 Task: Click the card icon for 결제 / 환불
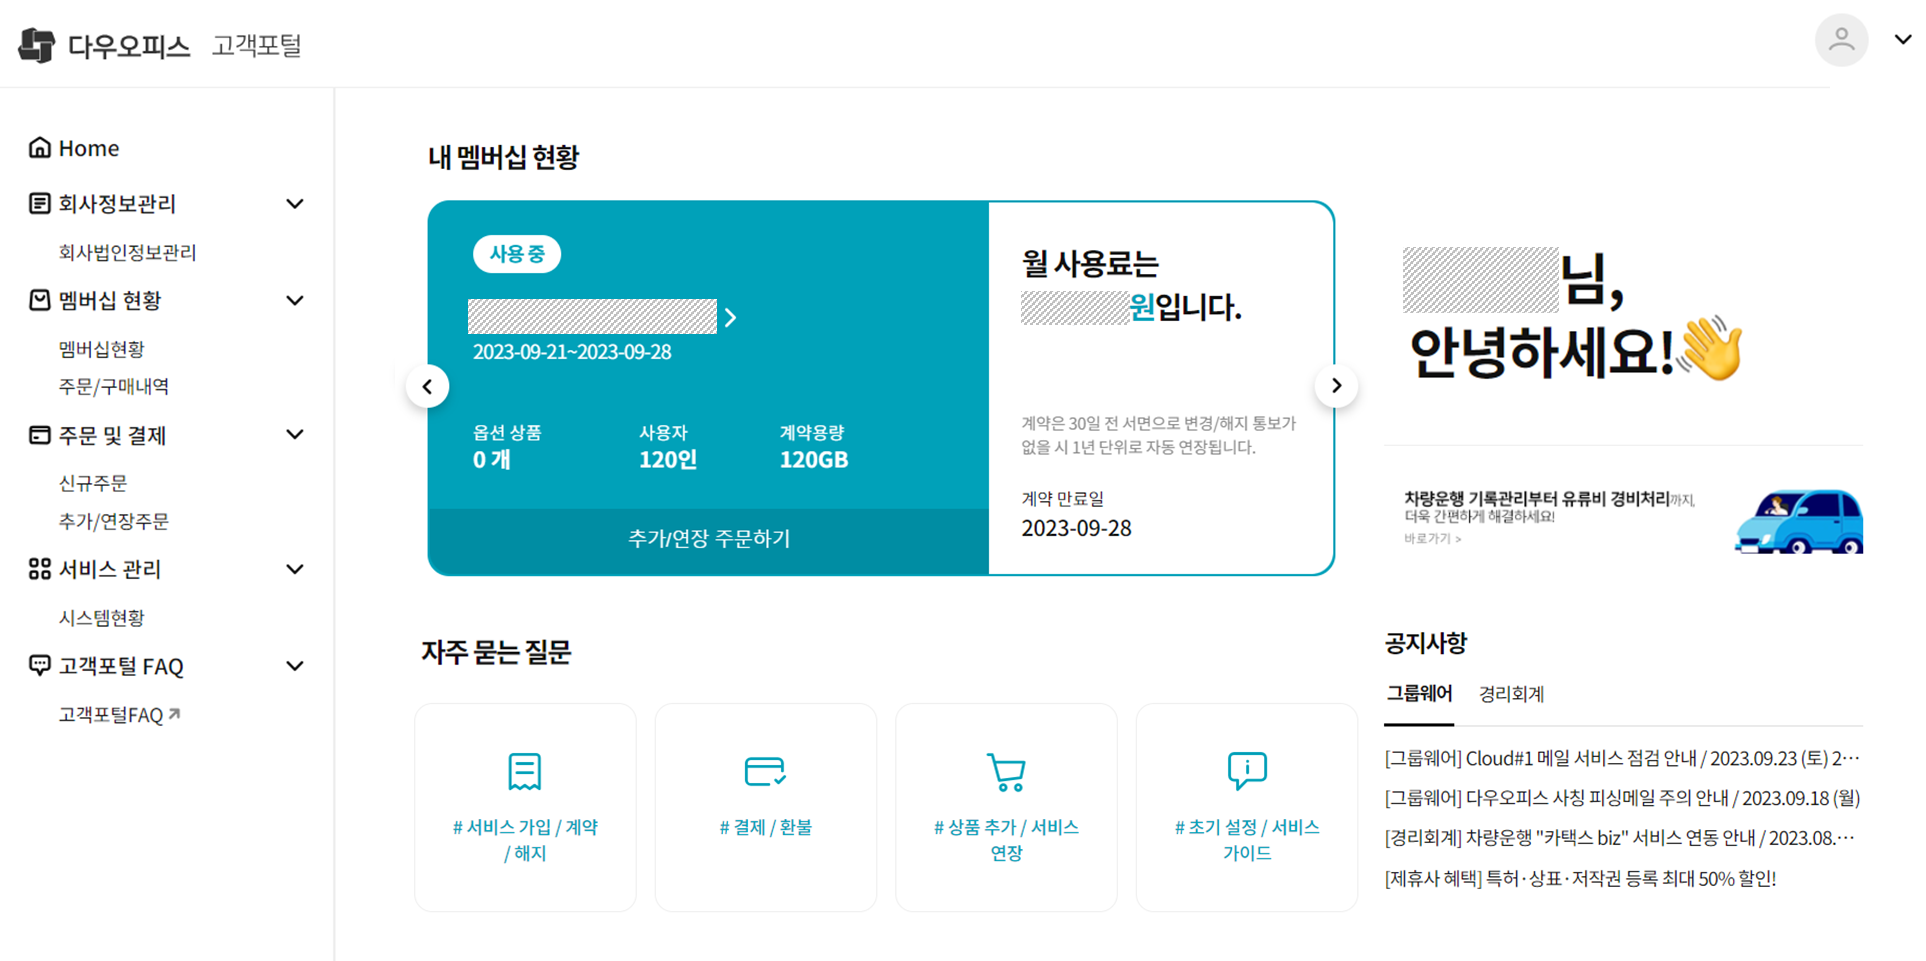click(765, 771)
